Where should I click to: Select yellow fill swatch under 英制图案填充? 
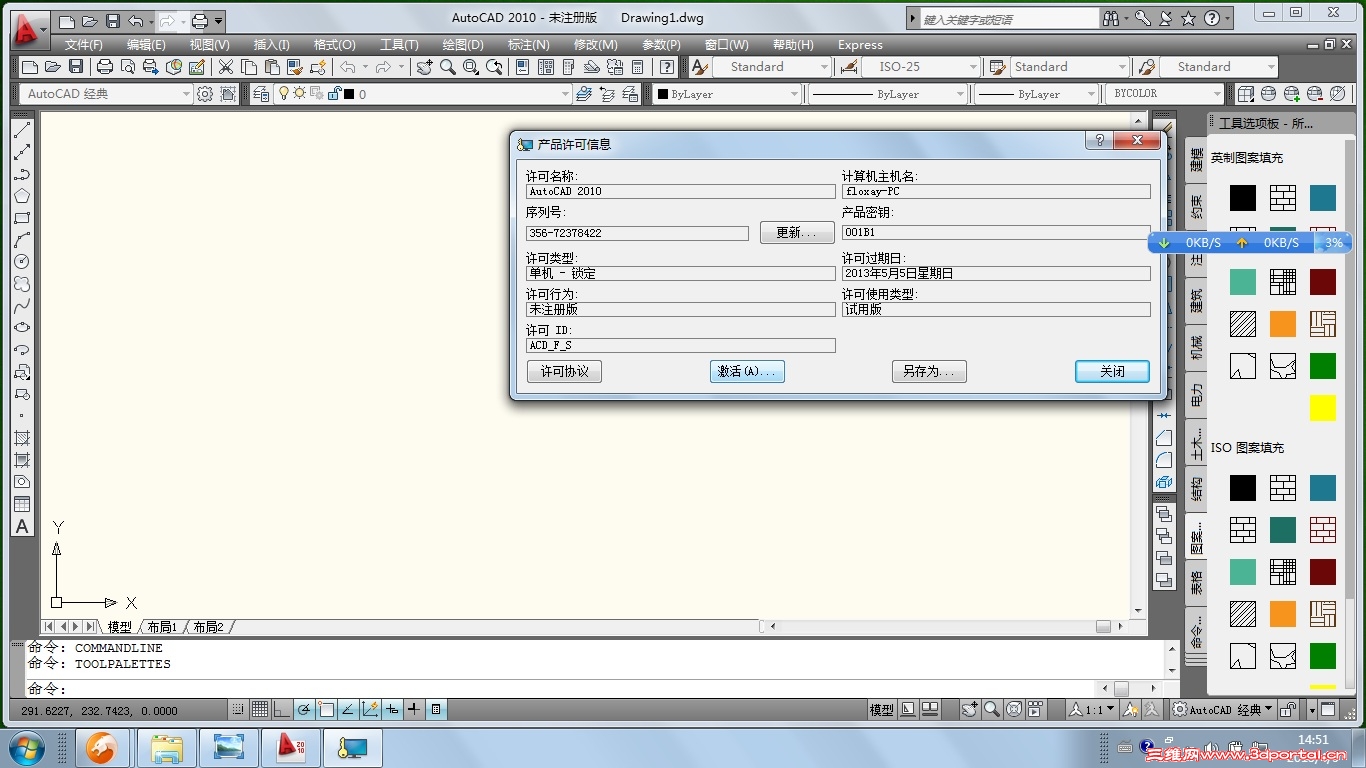(x=1323, y=408)
